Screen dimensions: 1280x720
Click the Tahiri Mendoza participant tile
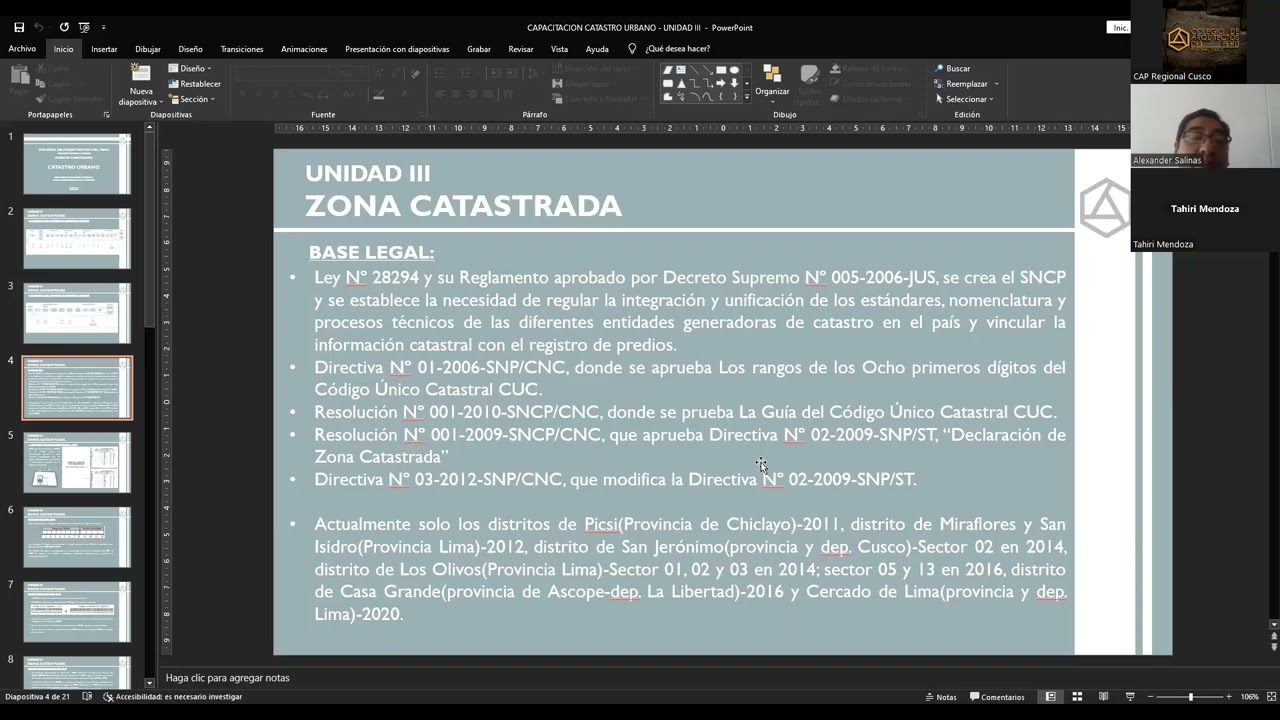[x=1205, y=210]
